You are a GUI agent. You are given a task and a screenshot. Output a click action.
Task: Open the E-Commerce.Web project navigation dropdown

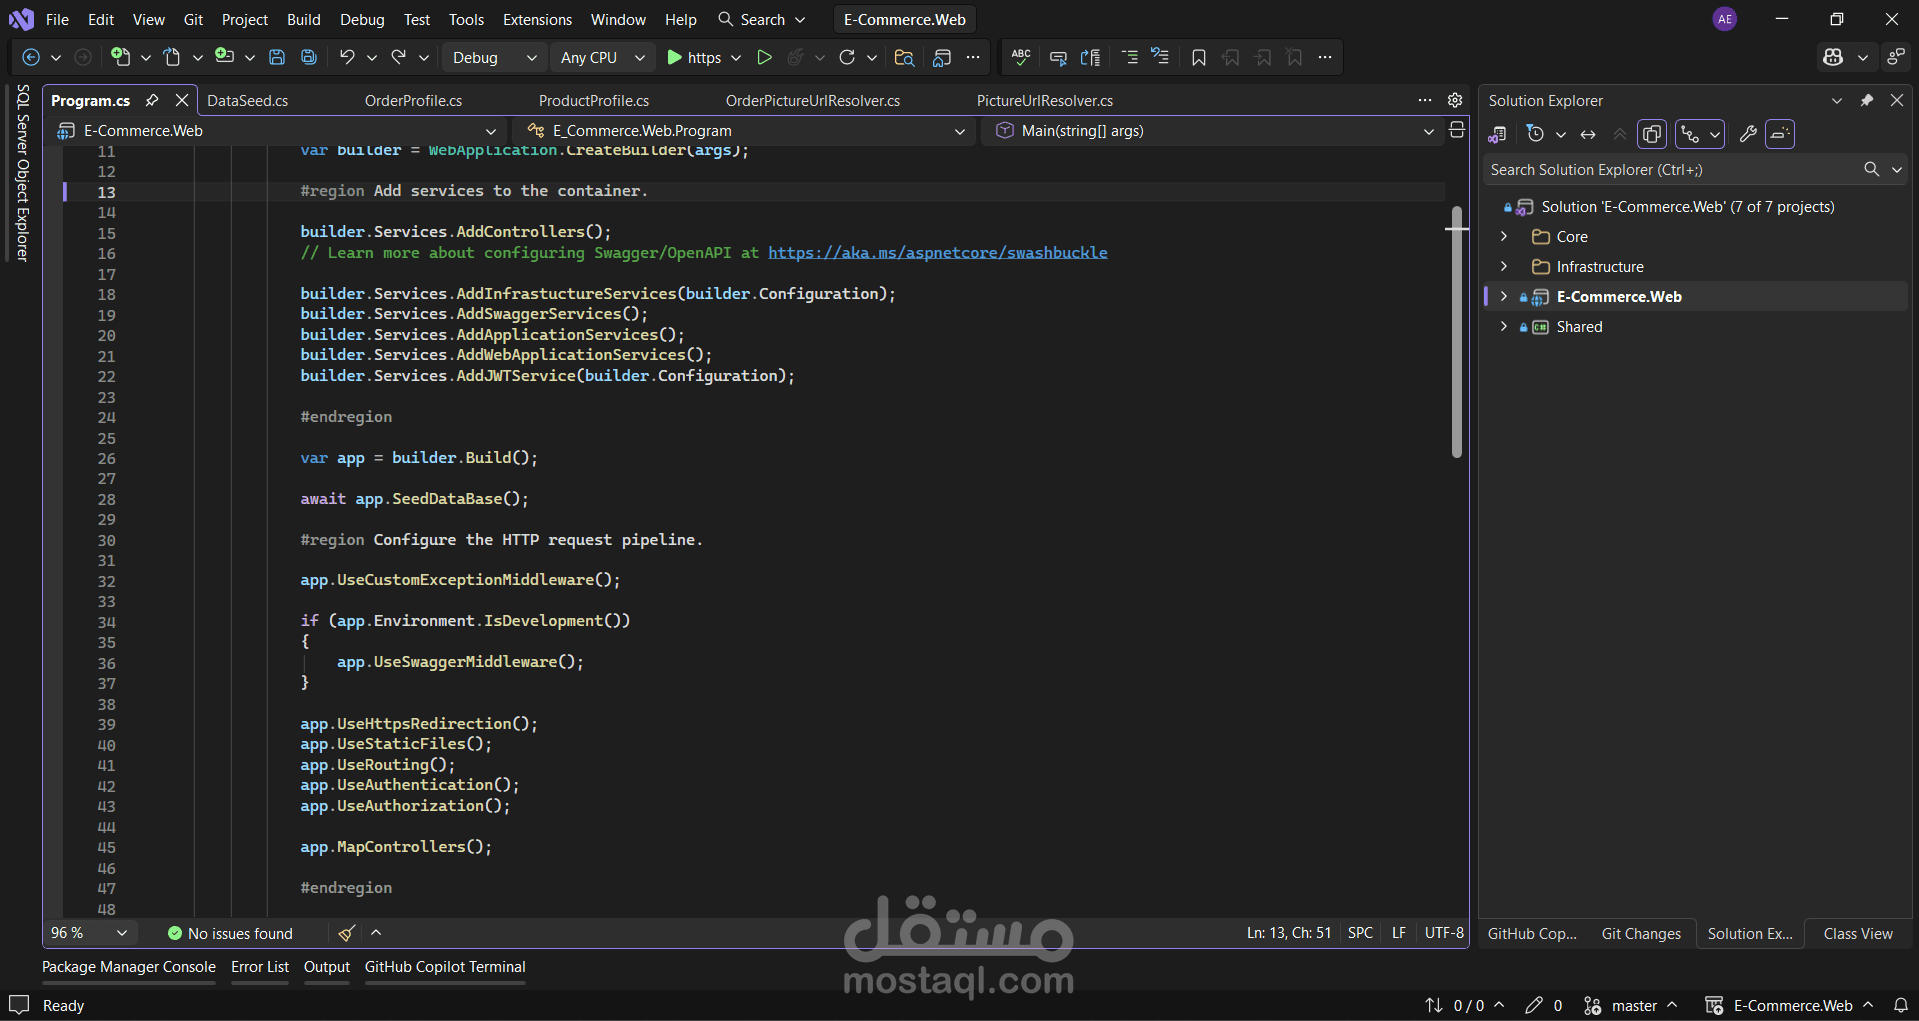(277, 131)
